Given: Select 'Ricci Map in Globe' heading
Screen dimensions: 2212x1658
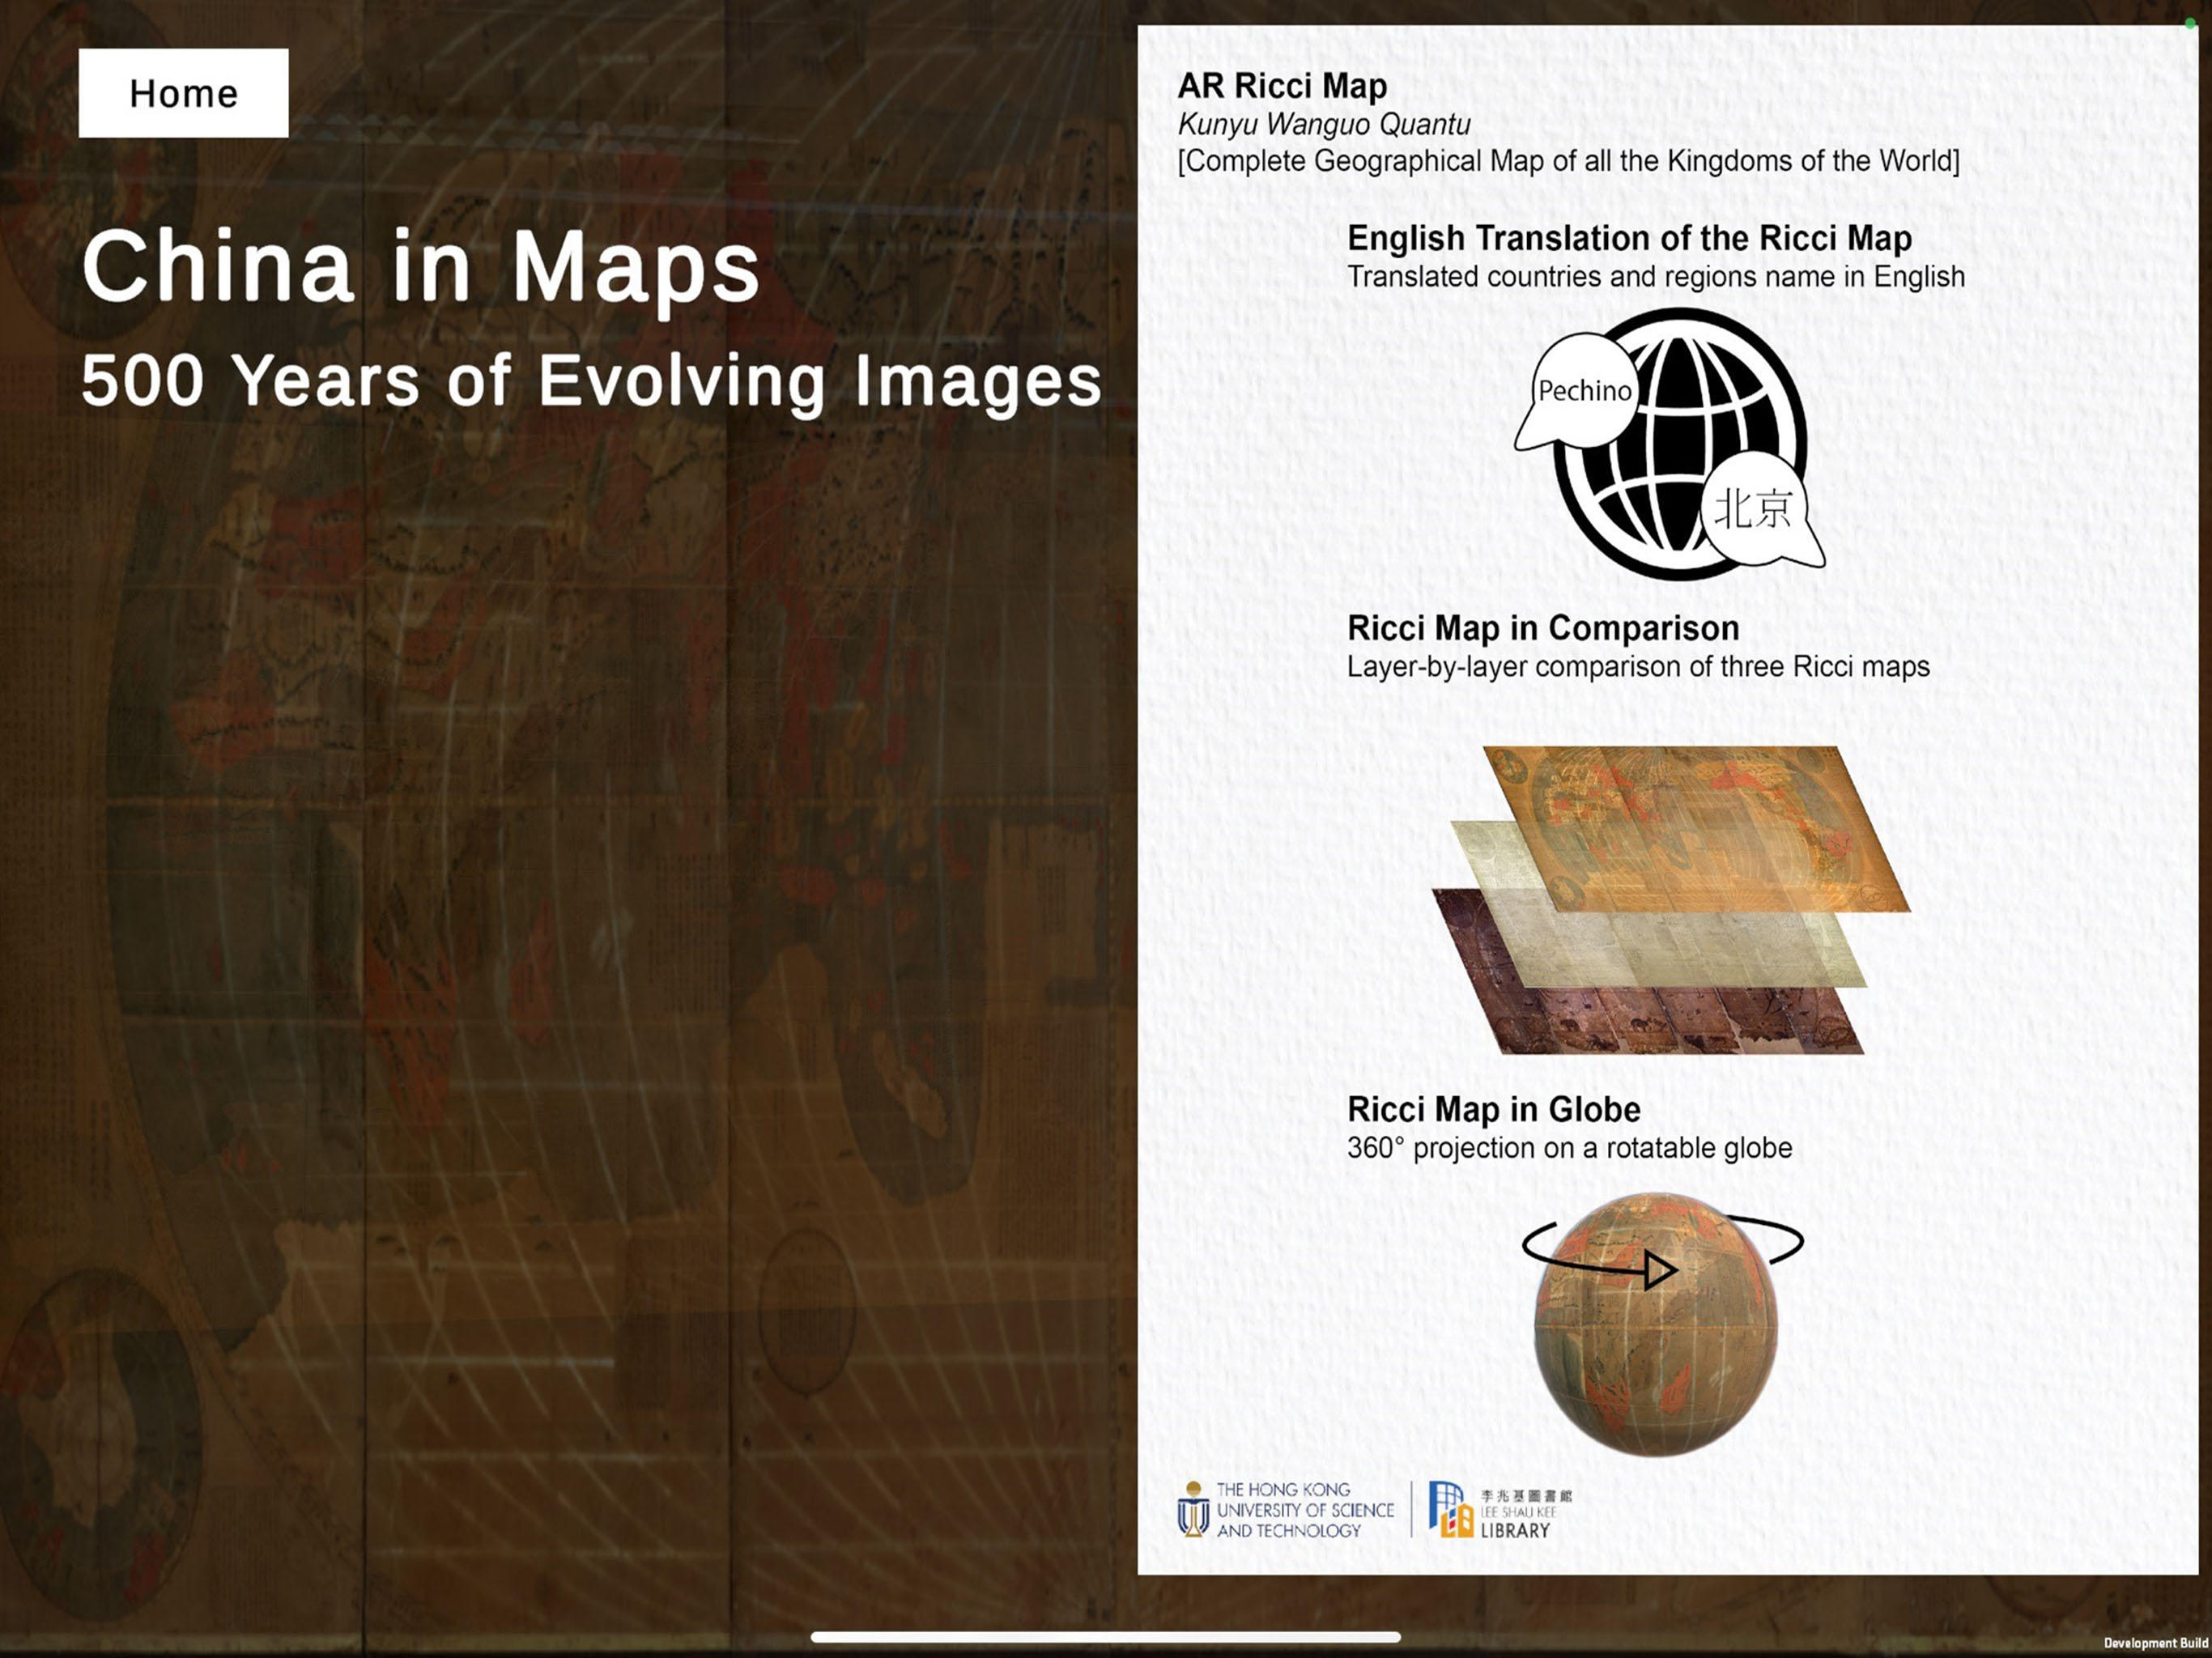Looking at the screenshot, I should point(1493,1109).
